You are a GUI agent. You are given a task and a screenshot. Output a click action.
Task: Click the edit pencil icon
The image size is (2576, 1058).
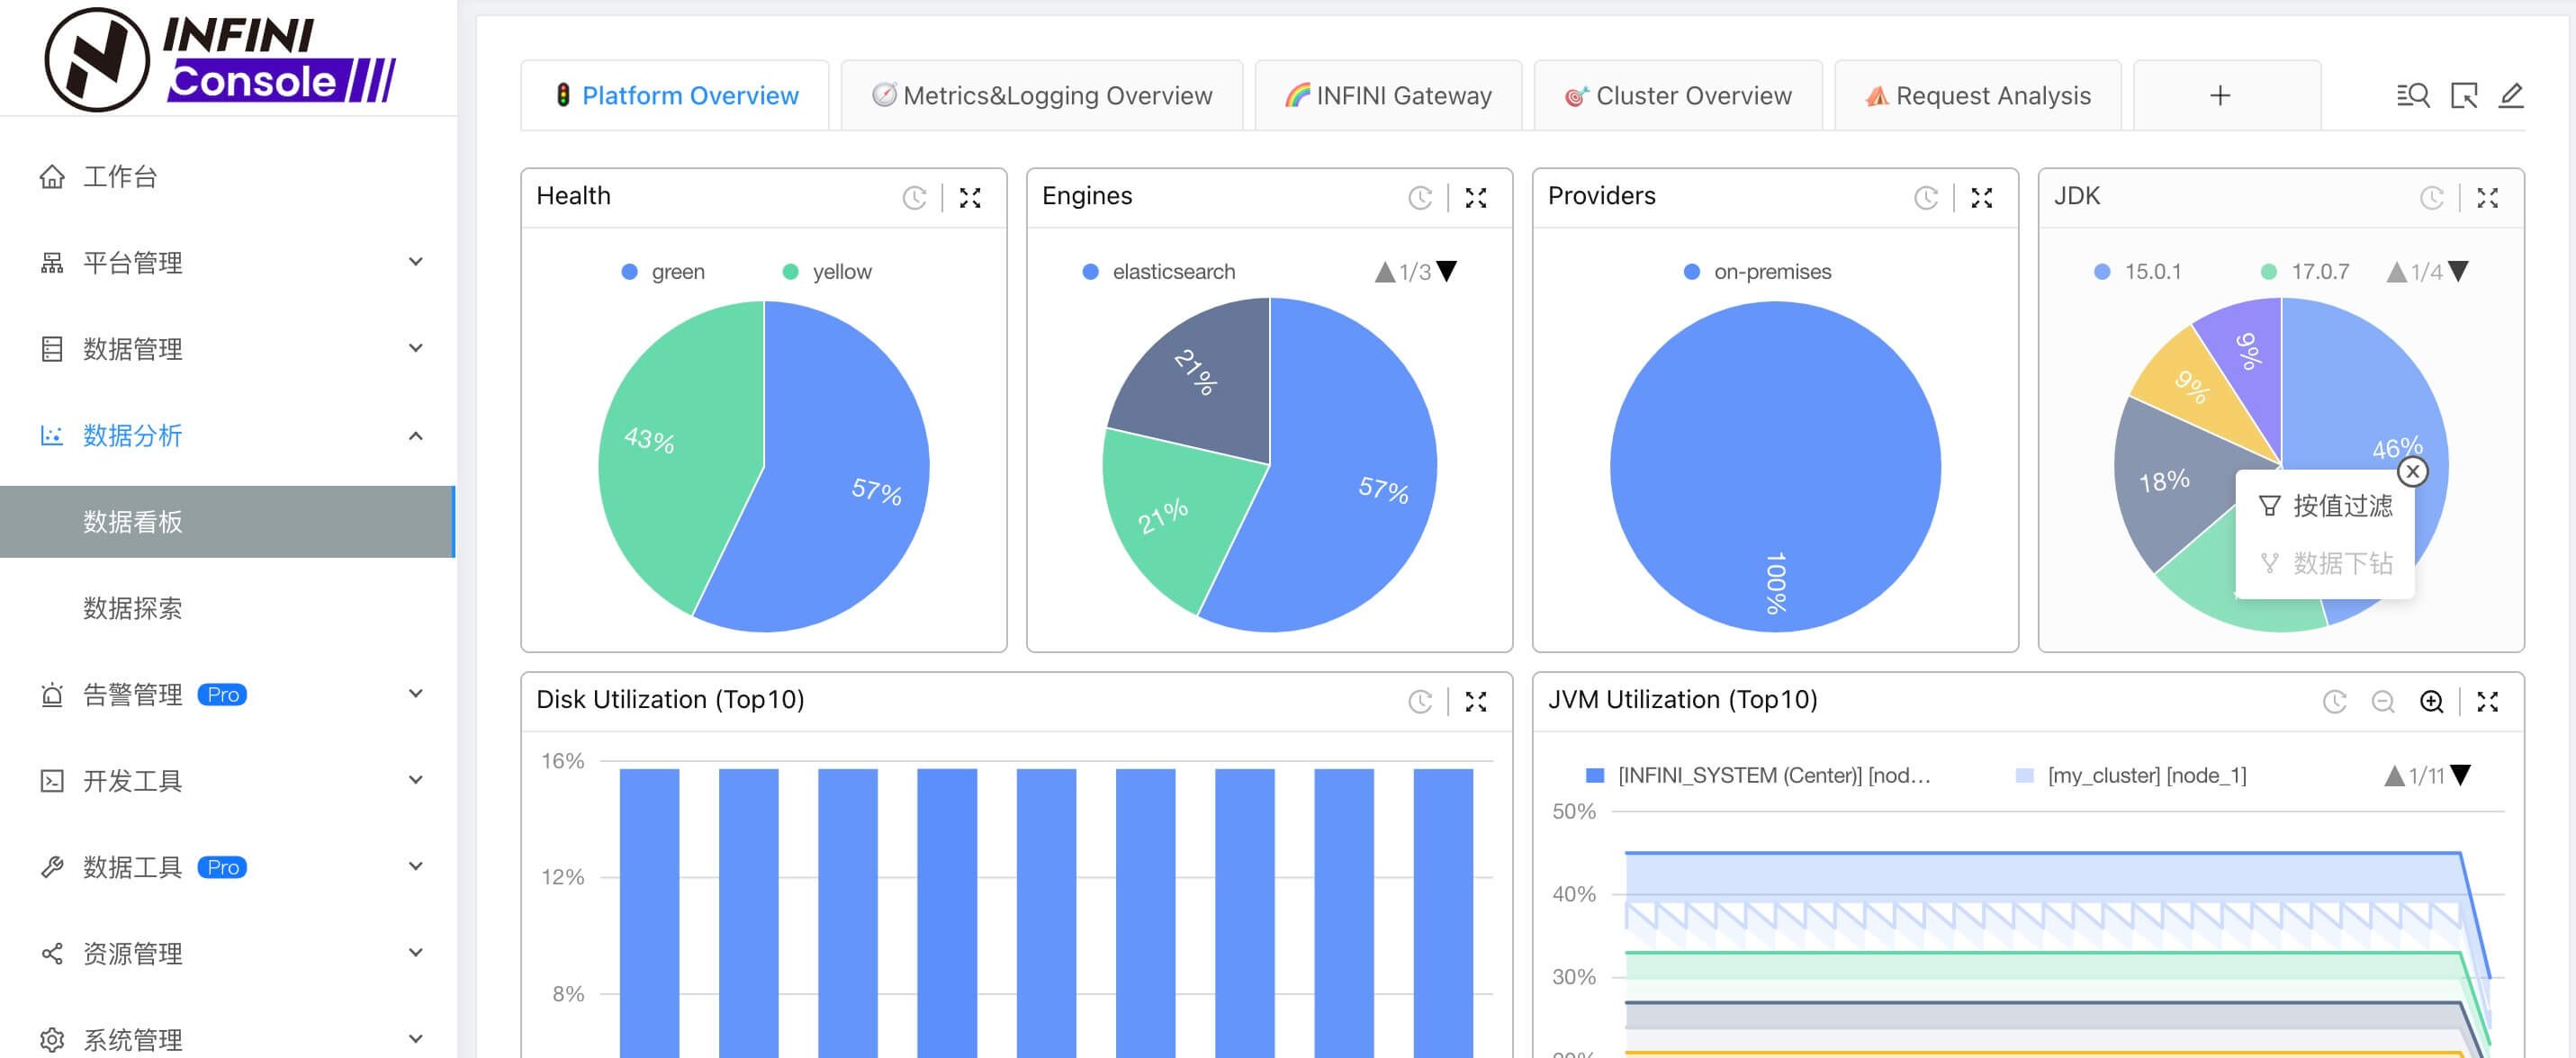[2511, 95]
